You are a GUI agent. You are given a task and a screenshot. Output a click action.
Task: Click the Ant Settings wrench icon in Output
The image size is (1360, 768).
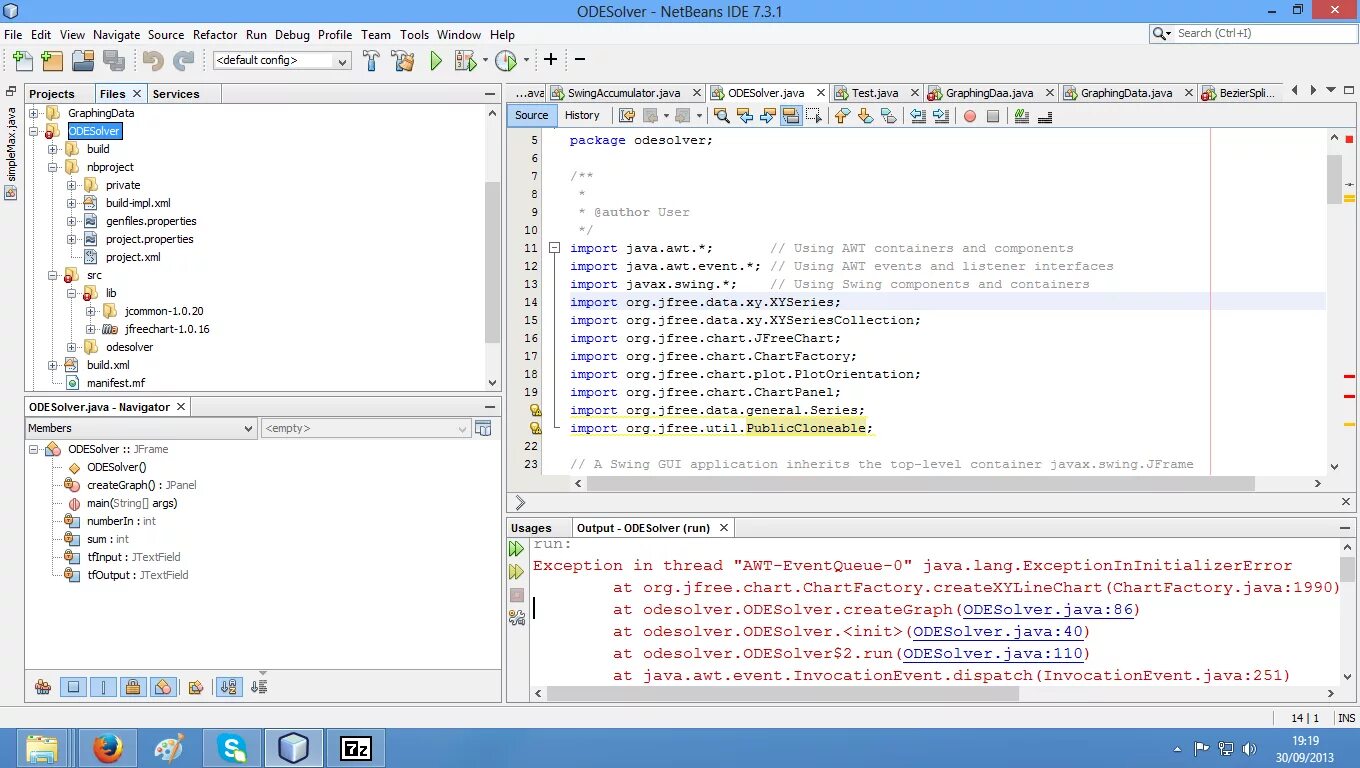[516, 618]
